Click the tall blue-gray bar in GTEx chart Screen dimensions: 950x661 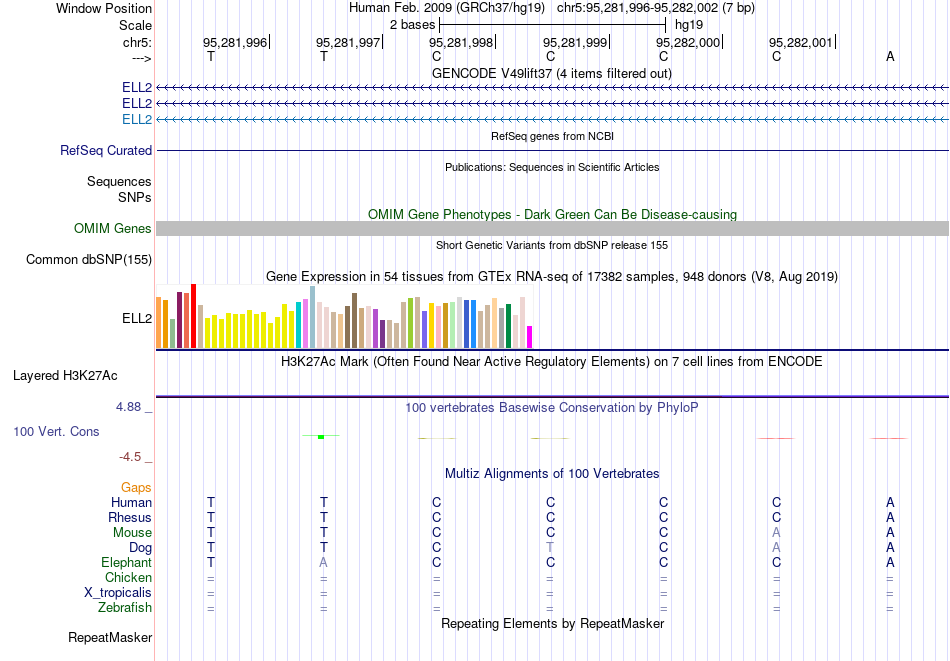pyautogui.click(x=313, y=317)
